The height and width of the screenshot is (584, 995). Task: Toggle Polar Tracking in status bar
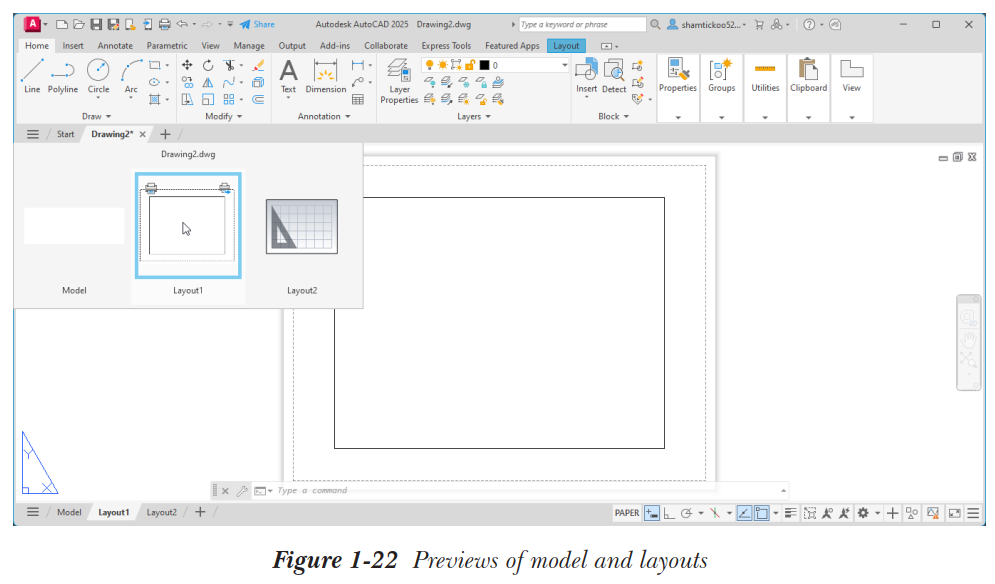(x=686, y=513)
